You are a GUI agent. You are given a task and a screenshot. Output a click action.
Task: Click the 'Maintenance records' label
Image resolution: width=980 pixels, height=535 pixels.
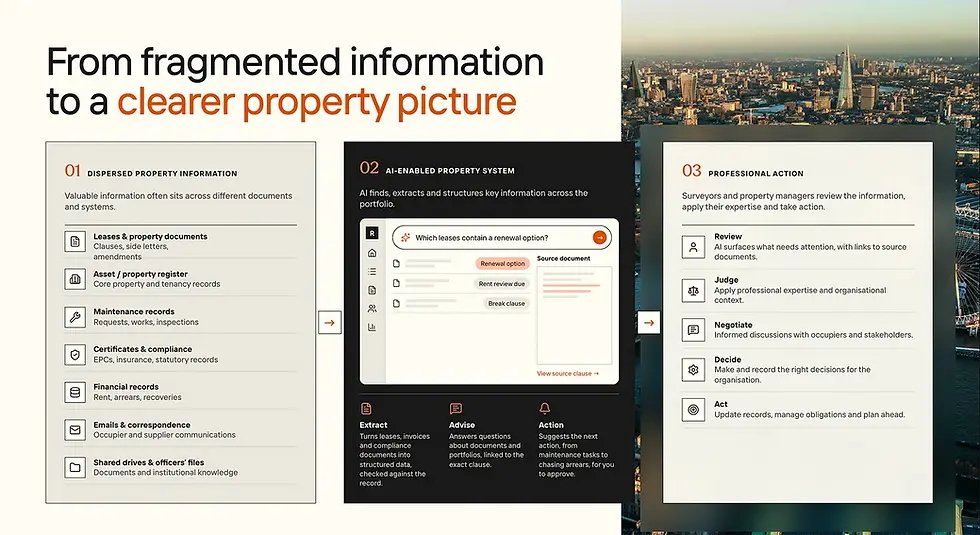134,311
